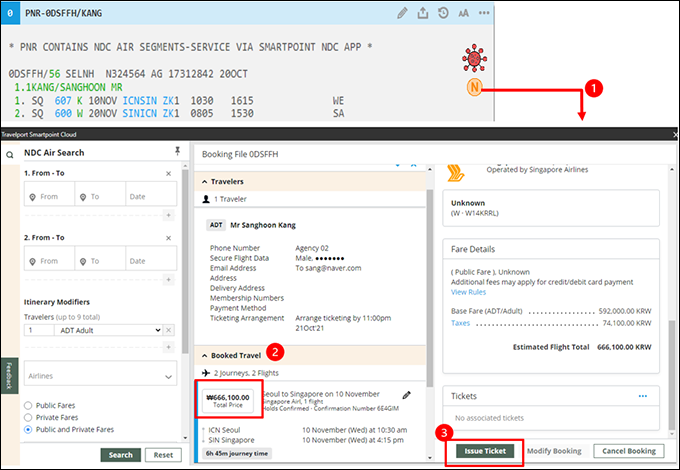Click the 56 link in 0DSFFH/56 line

(x=55, y=74)
